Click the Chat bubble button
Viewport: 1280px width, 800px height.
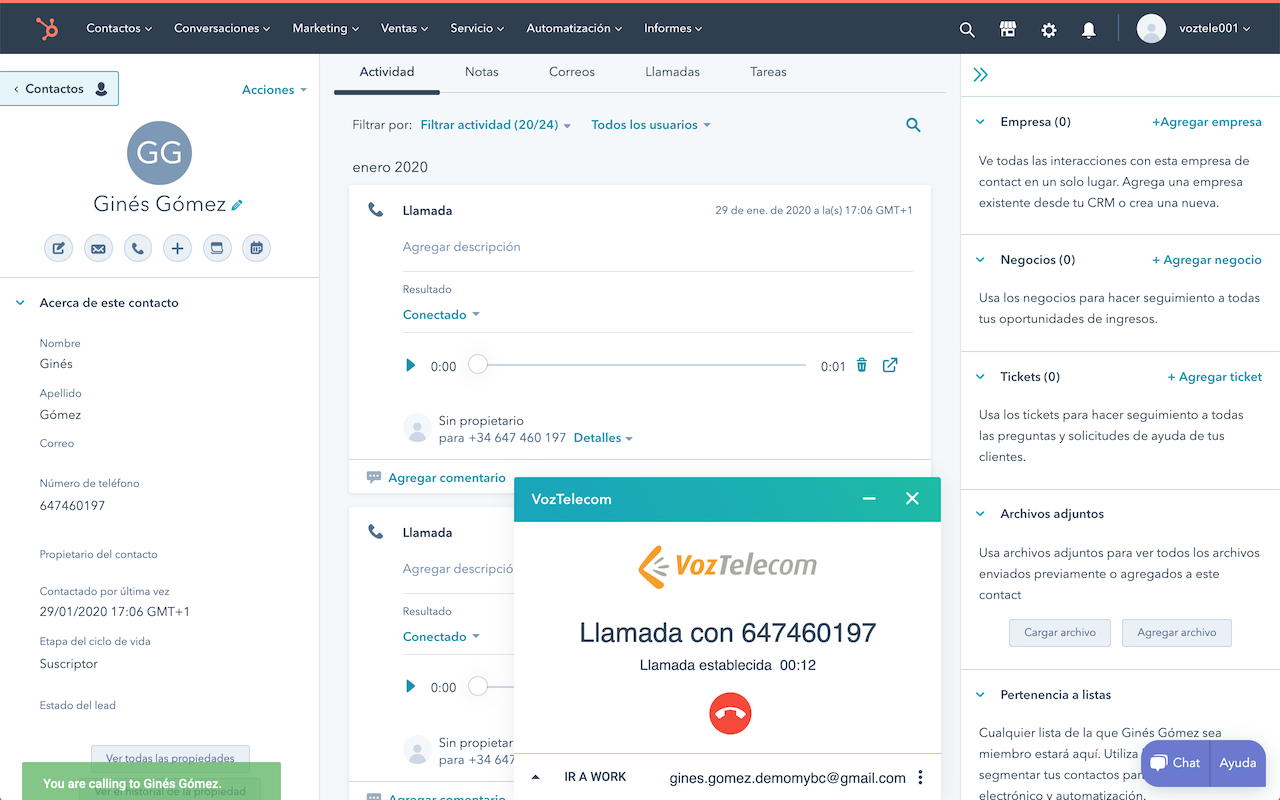[x=1175, y=763]
